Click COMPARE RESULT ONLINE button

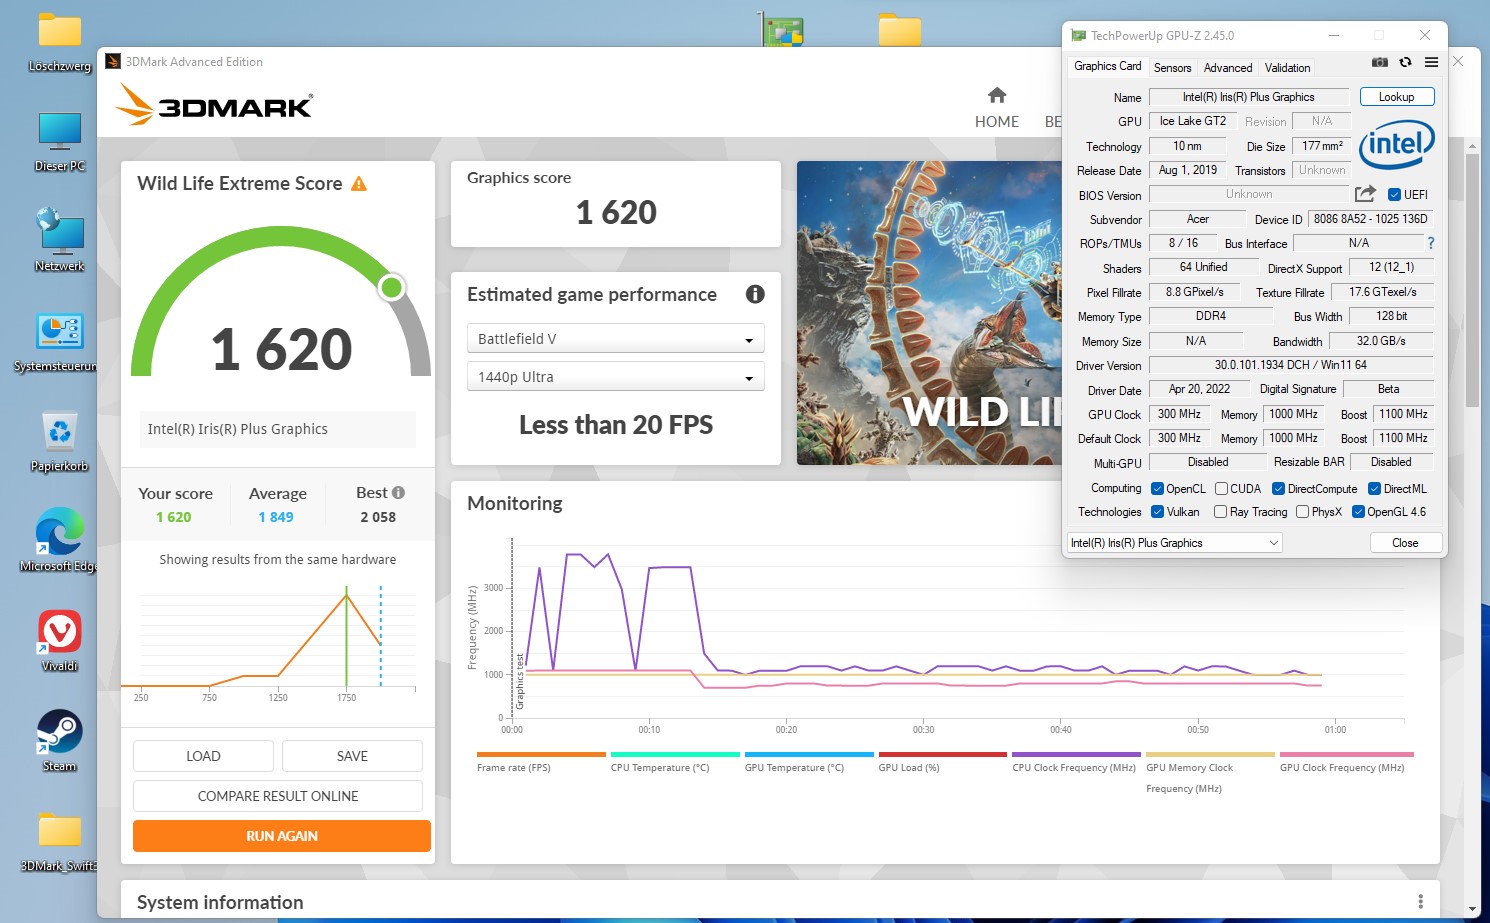coord(278,796)
